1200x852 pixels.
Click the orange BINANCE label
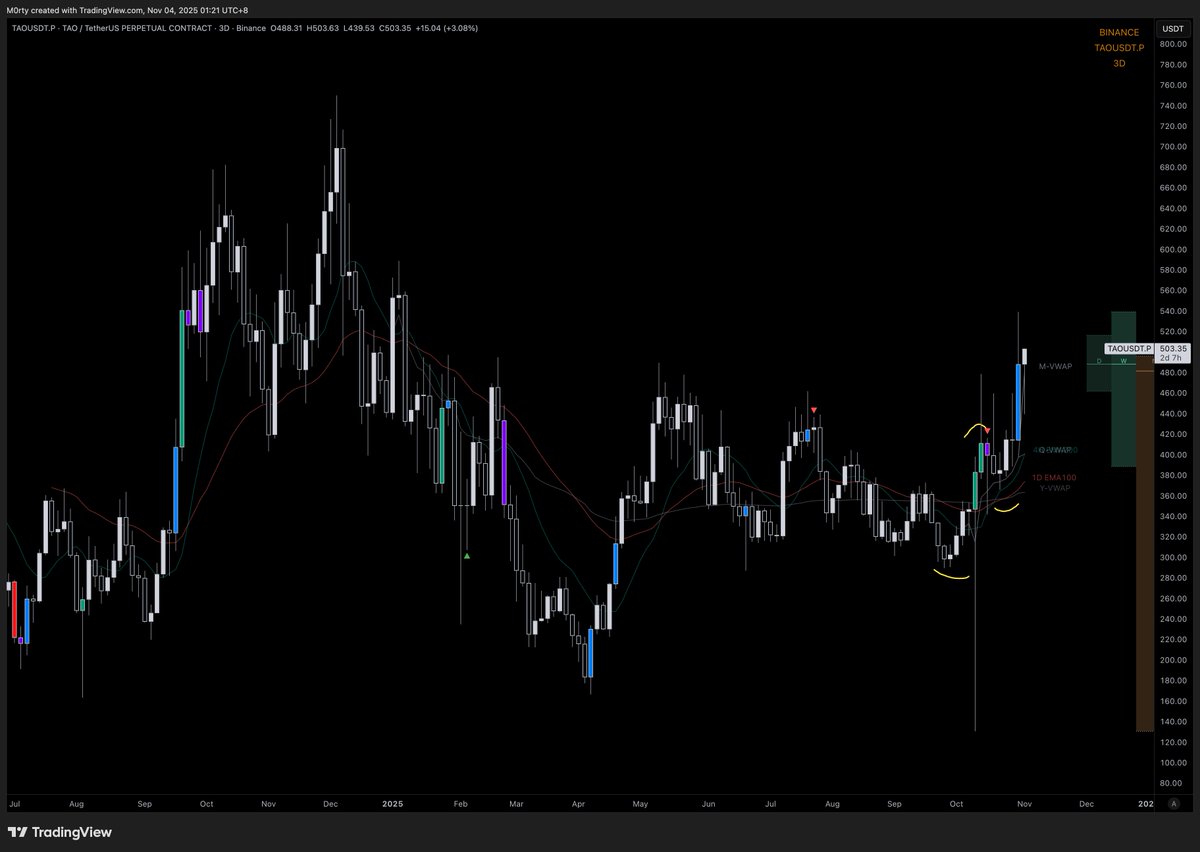(1118, 33)
